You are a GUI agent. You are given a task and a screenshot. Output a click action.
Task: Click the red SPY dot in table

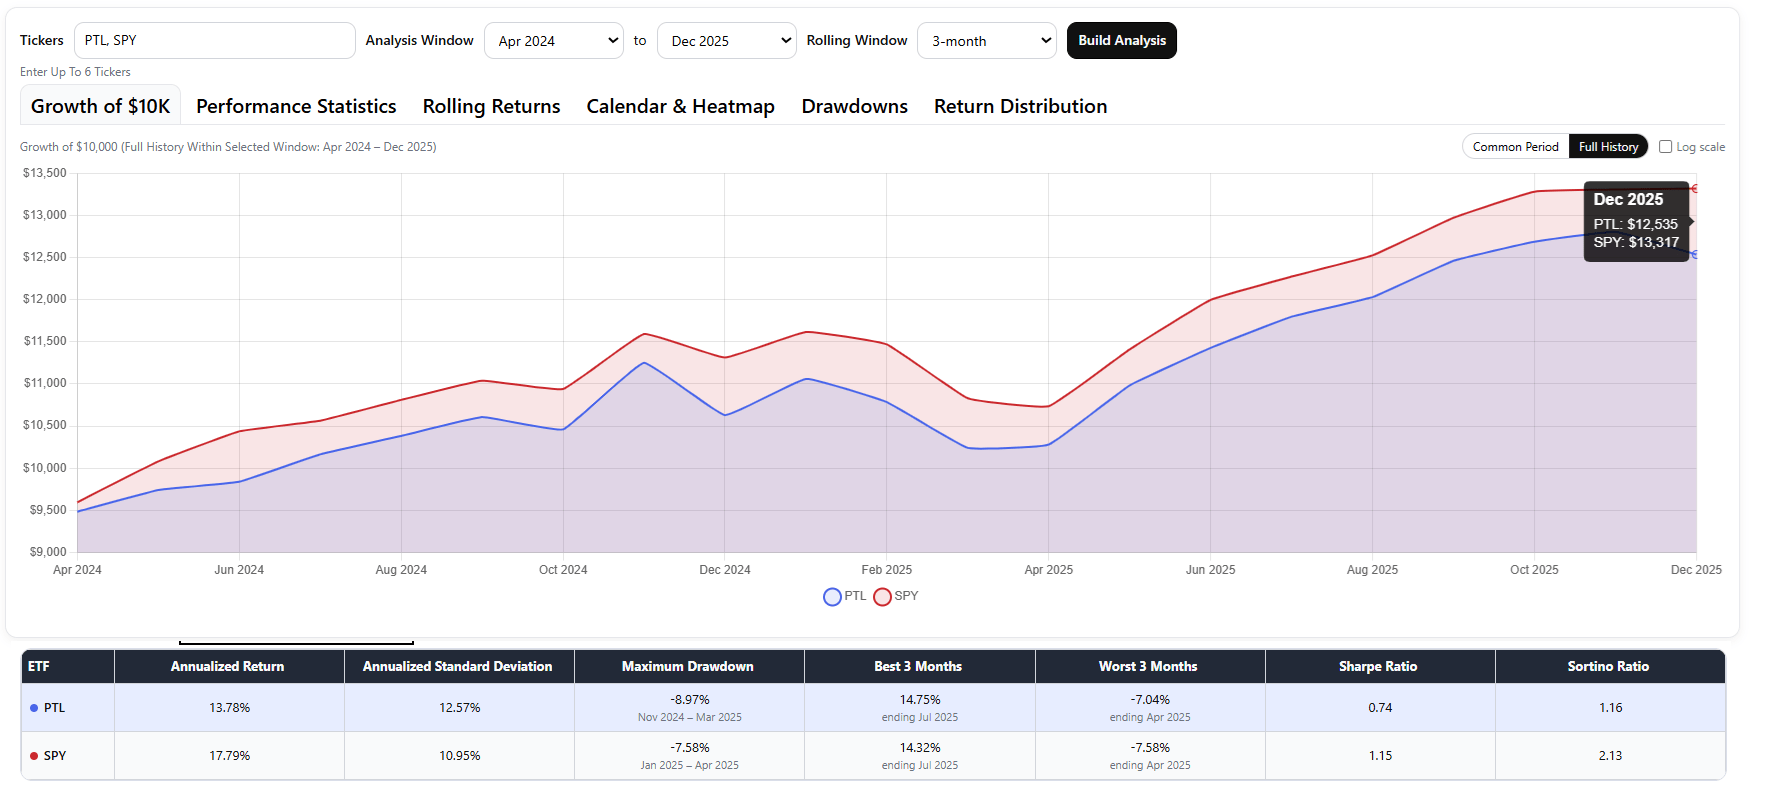point(34,756)
